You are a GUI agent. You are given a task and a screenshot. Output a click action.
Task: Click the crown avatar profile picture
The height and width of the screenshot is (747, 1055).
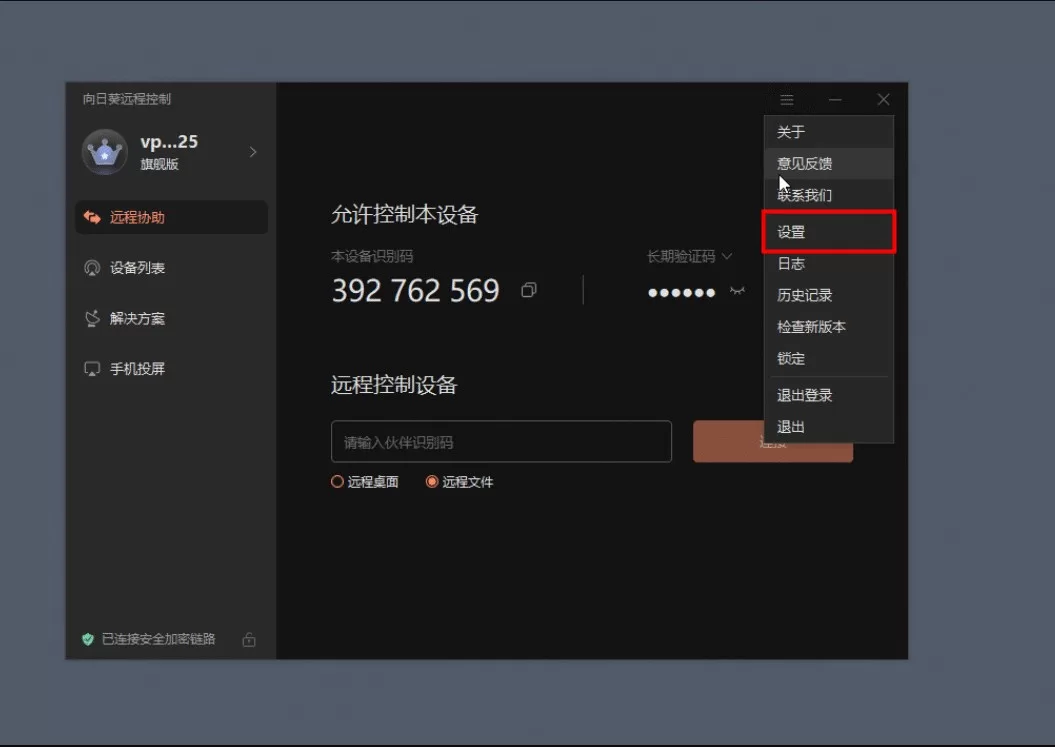coord(104,152)
